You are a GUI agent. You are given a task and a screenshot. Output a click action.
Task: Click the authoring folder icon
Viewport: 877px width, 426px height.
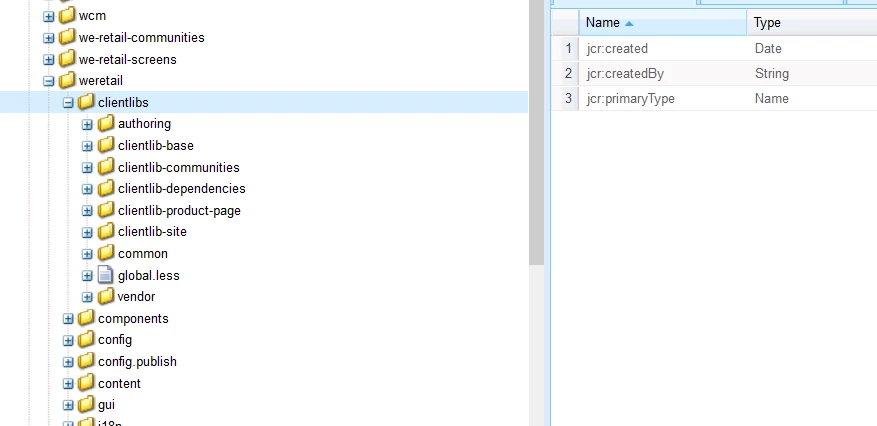pos(105,123)
